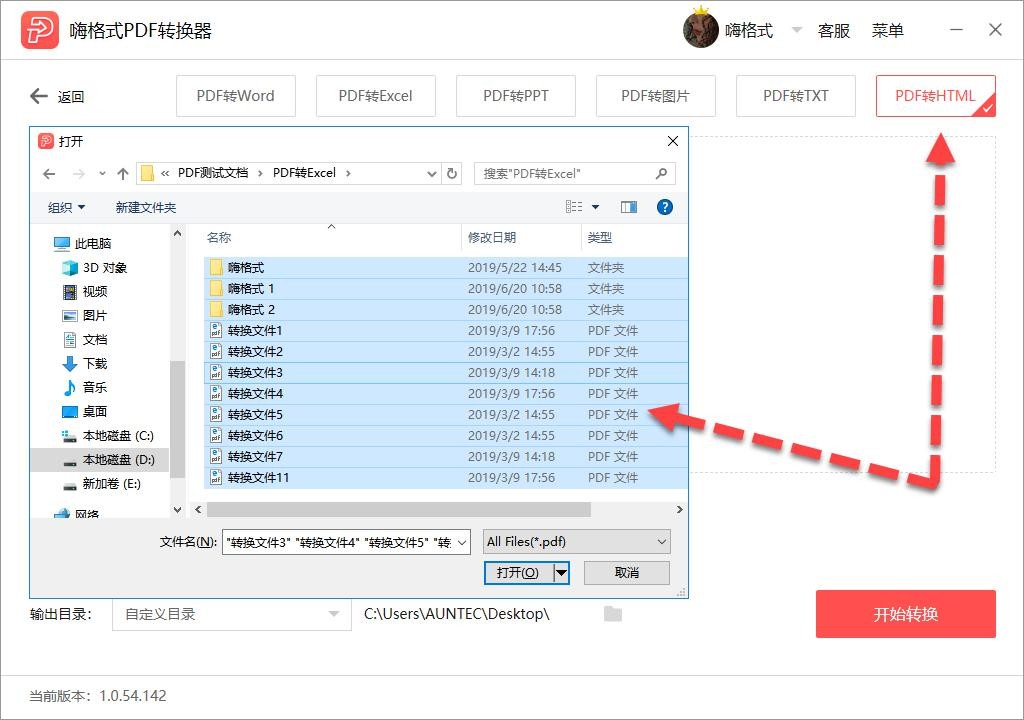Click the user avatar with crown

pos(701,28)
